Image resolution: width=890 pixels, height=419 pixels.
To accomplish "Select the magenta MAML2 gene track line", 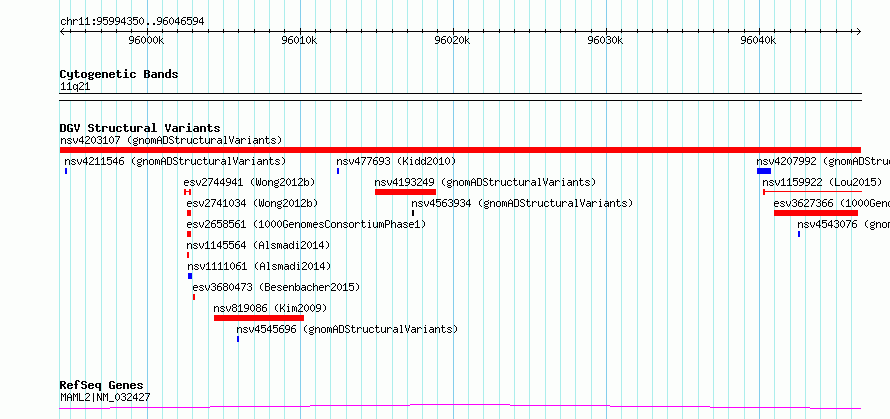I will (460, 407).
